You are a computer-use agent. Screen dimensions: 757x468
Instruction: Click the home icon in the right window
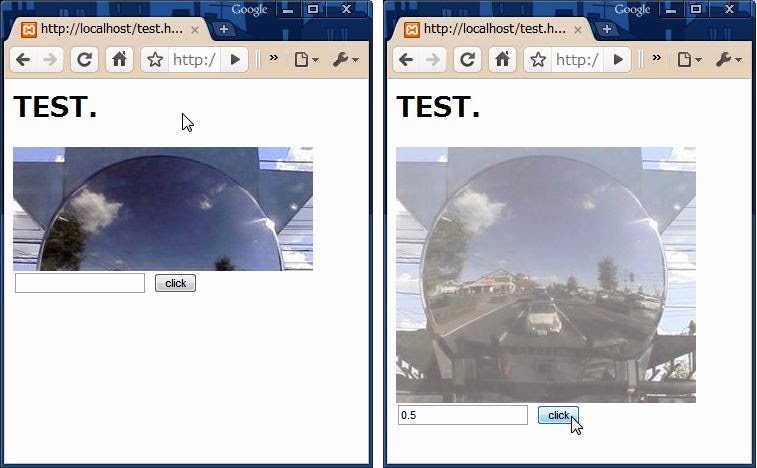coord(502,60)
